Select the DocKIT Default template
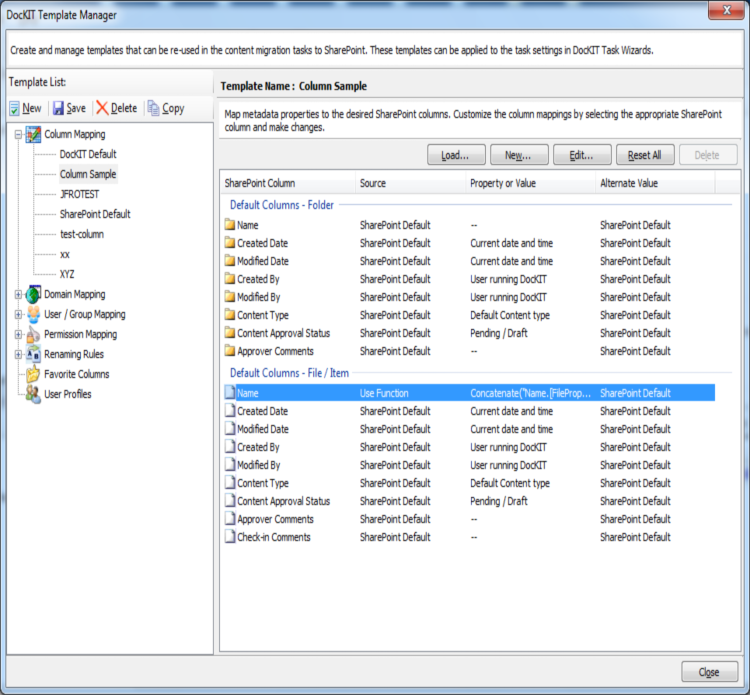The width and height of the screenshot is (750, 695). coord(88,154)
